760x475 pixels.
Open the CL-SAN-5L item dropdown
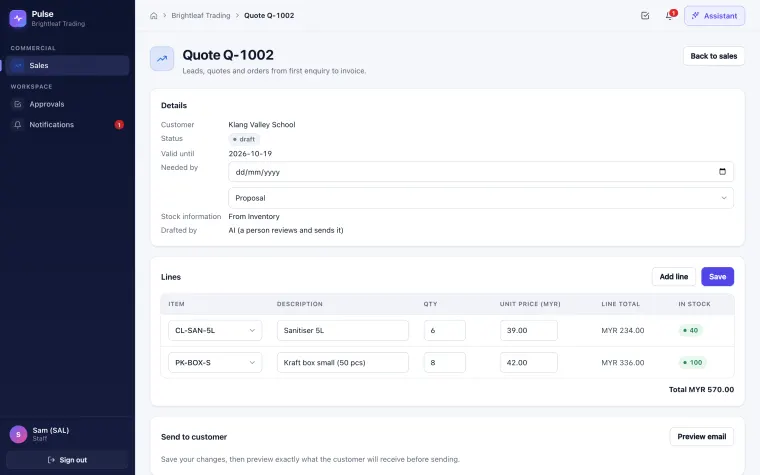point(215,331)
